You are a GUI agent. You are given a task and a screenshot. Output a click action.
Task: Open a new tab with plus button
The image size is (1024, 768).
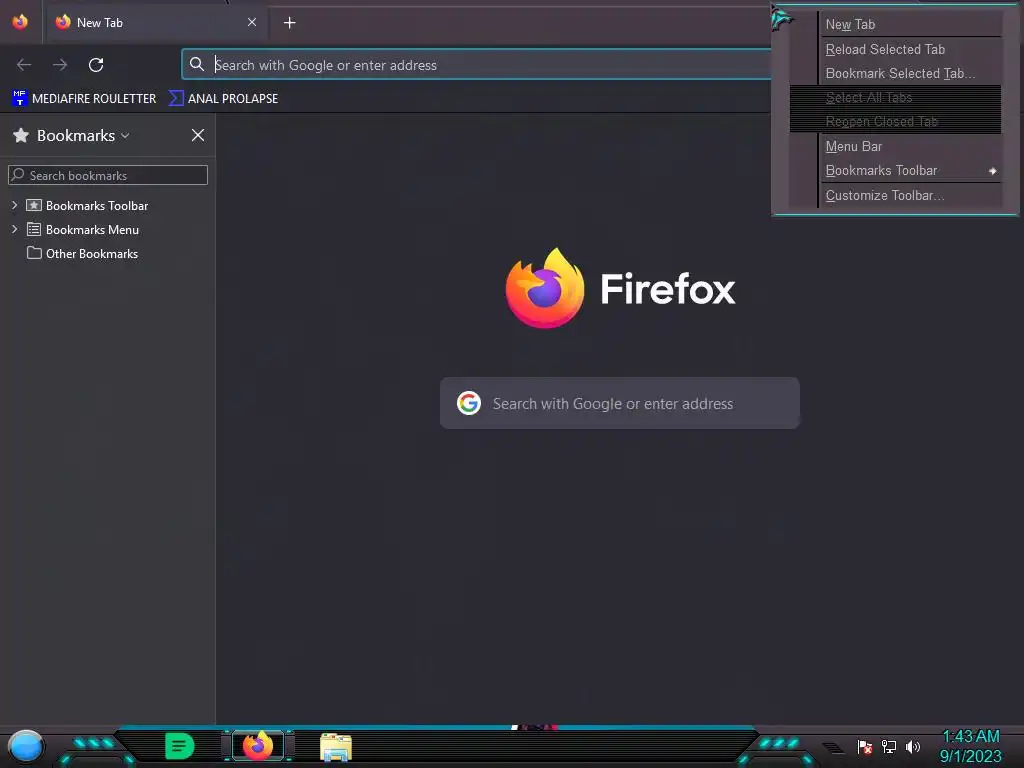point(289,23)
